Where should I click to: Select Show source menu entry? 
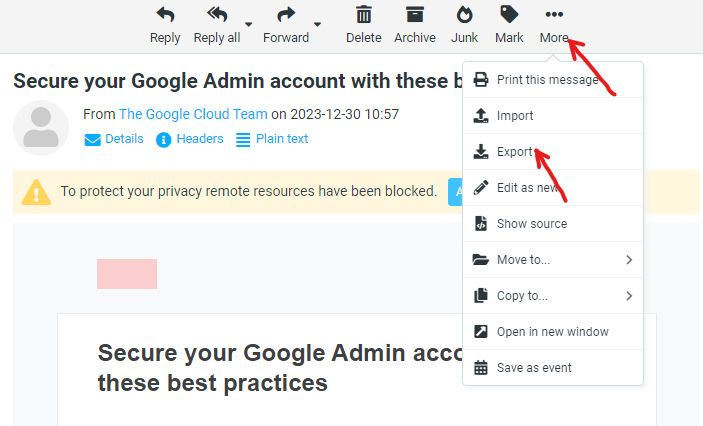coord(553,223)
